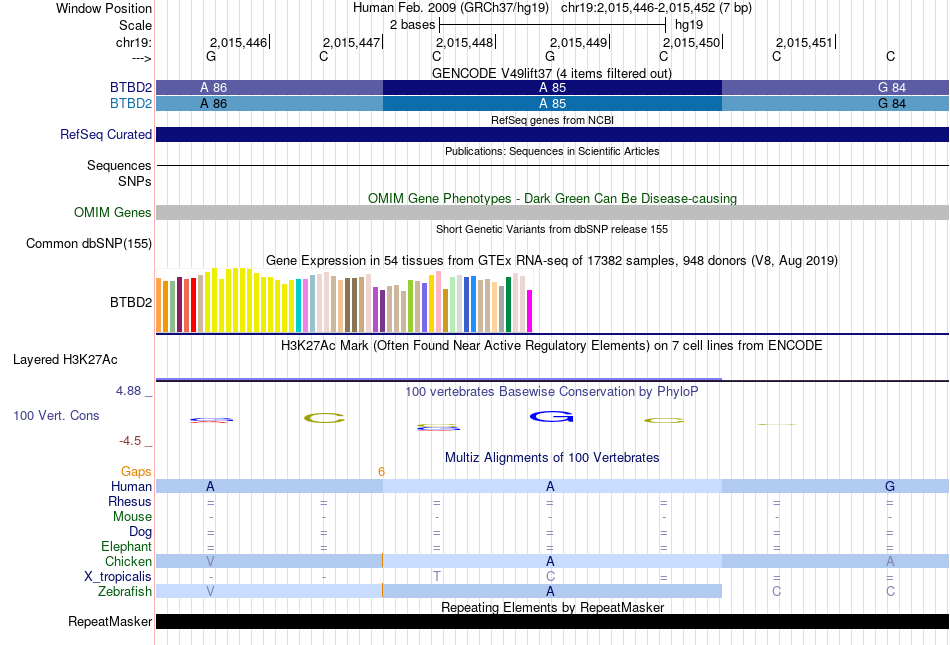Click the Window Position label

click(104, 8)
